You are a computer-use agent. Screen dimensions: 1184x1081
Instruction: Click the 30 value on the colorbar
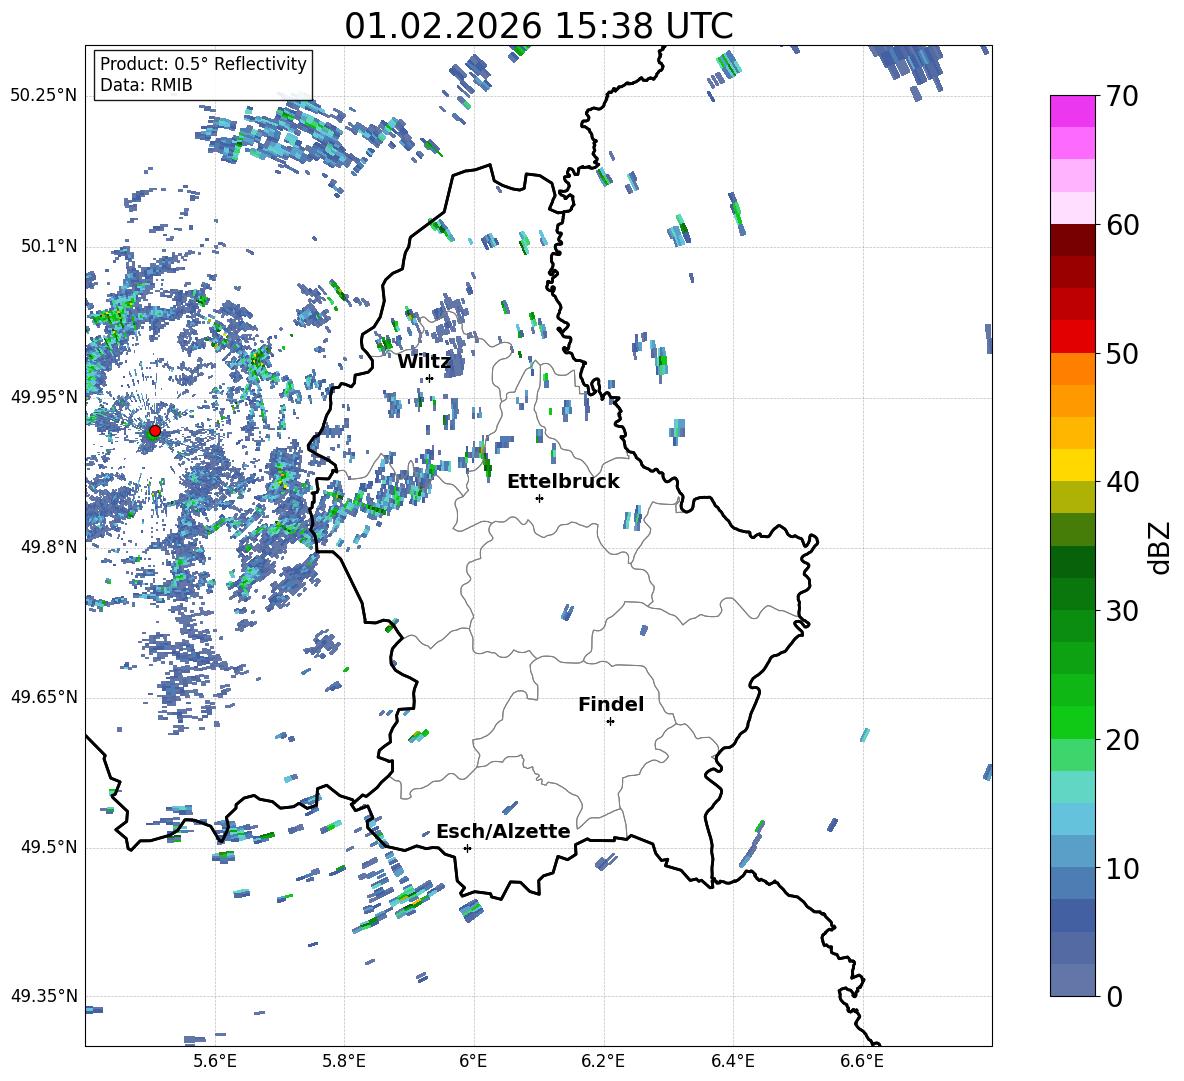click(x=1122, y=611)
